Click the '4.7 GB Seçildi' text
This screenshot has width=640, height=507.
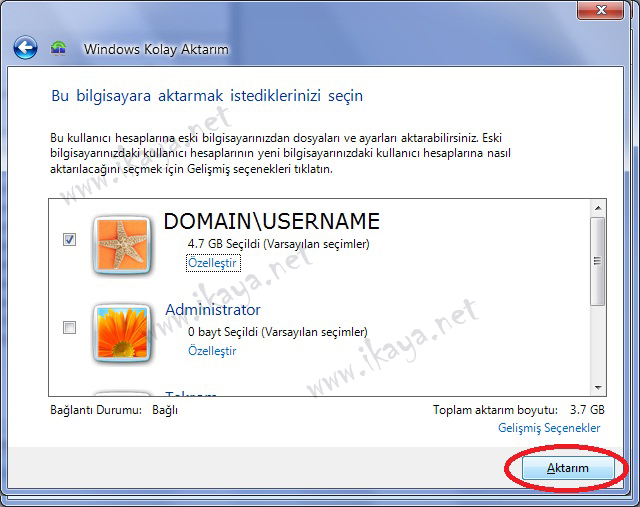[x=224, y=244]
